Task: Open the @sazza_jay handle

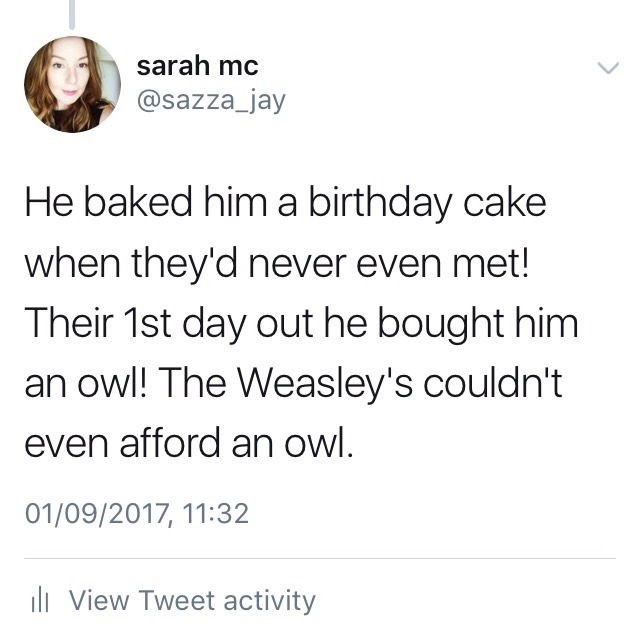Action: [x=210, y=101]
